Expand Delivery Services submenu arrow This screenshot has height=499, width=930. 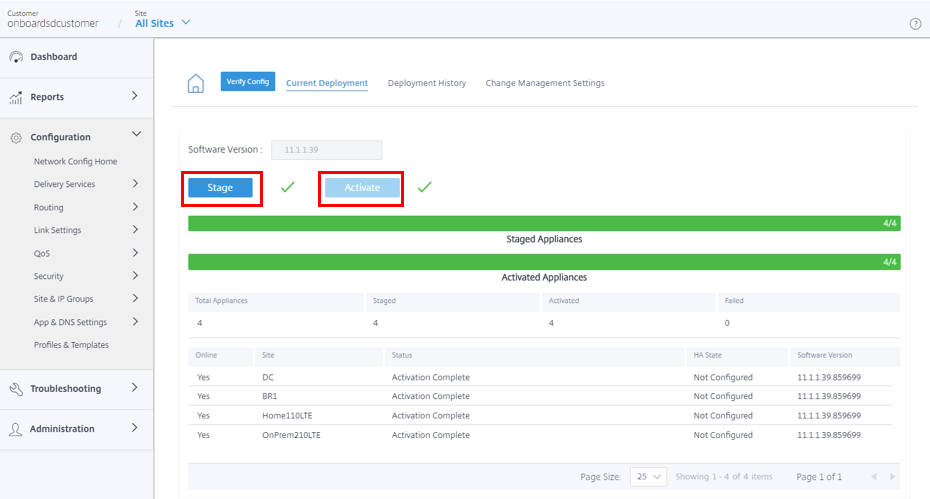(x=135, y=183)
